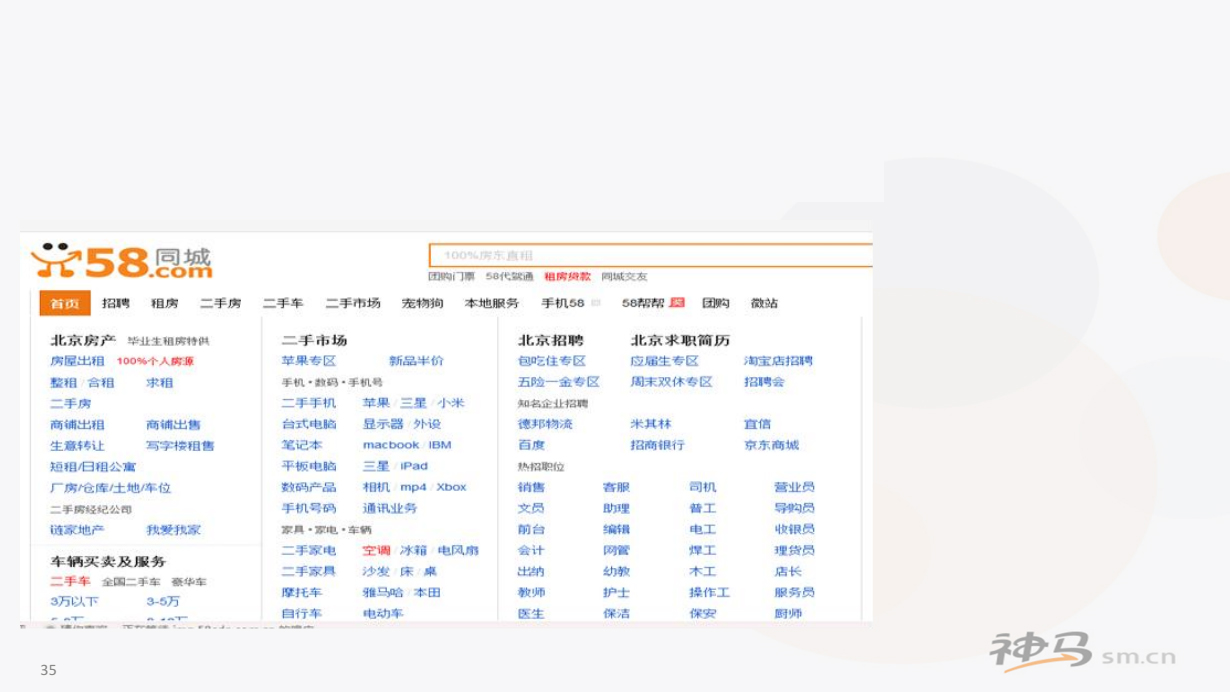Screen dimensions: 1230x692
Task: Click the 二手手机 link
Action: tap(309, 403)
